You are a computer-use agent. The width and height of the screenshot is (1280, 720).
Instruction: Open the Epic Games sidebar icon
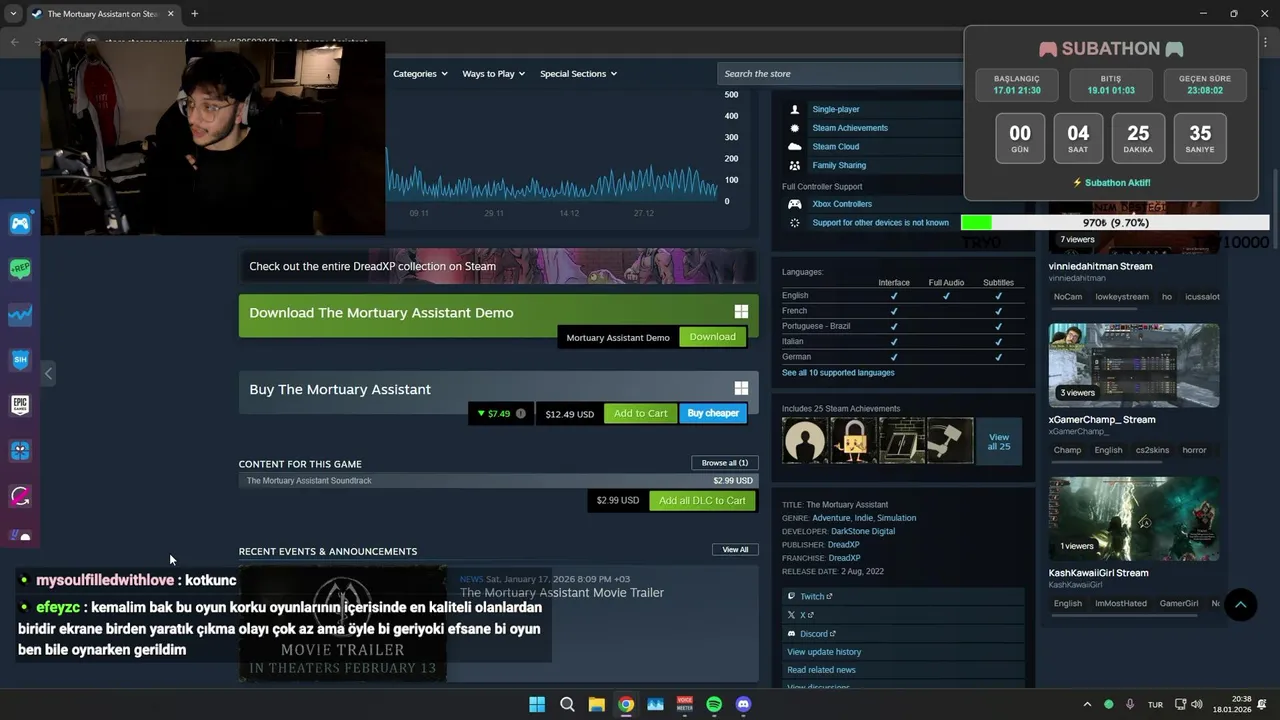pos(20,405)
